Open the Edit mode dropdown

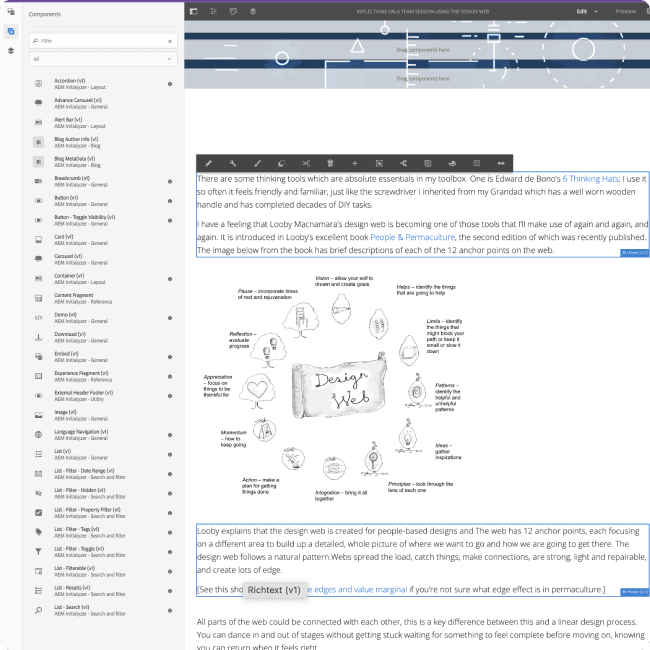tap(585, 11)
